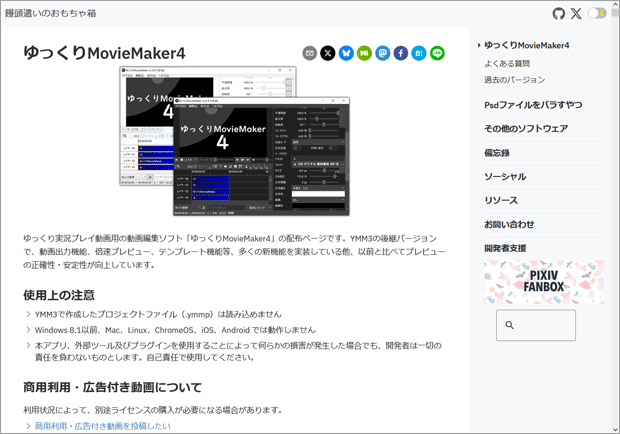Image resolution: width=620 pixels, height=434 pixels.
Task: Click the Windows 8.1以前、Mac、Linux list item
Action: 175,330
